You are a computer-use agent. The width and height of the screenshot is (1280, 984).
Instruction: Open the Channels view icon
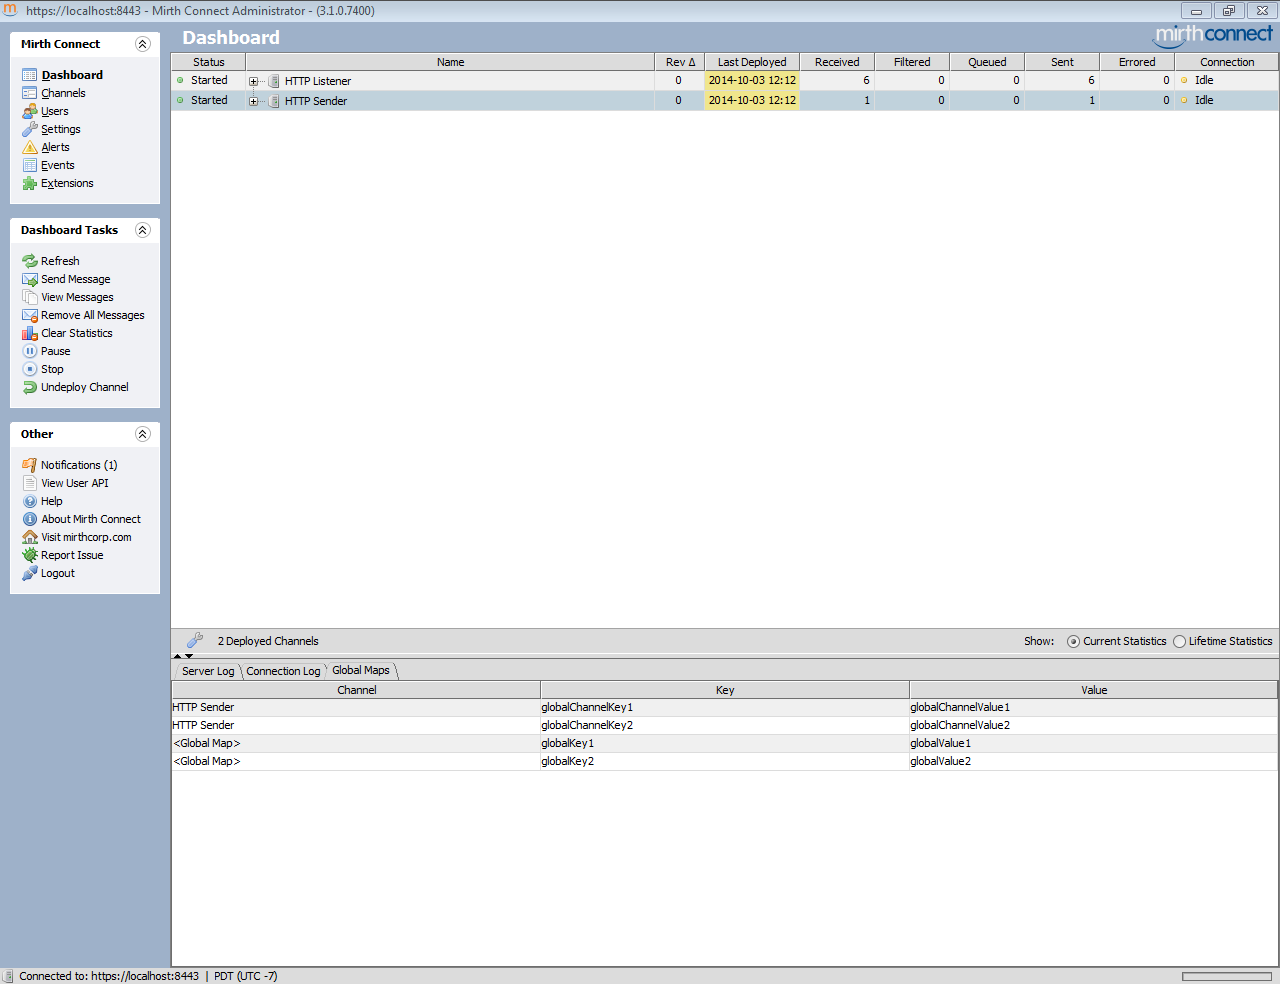(x=30, y=93)
